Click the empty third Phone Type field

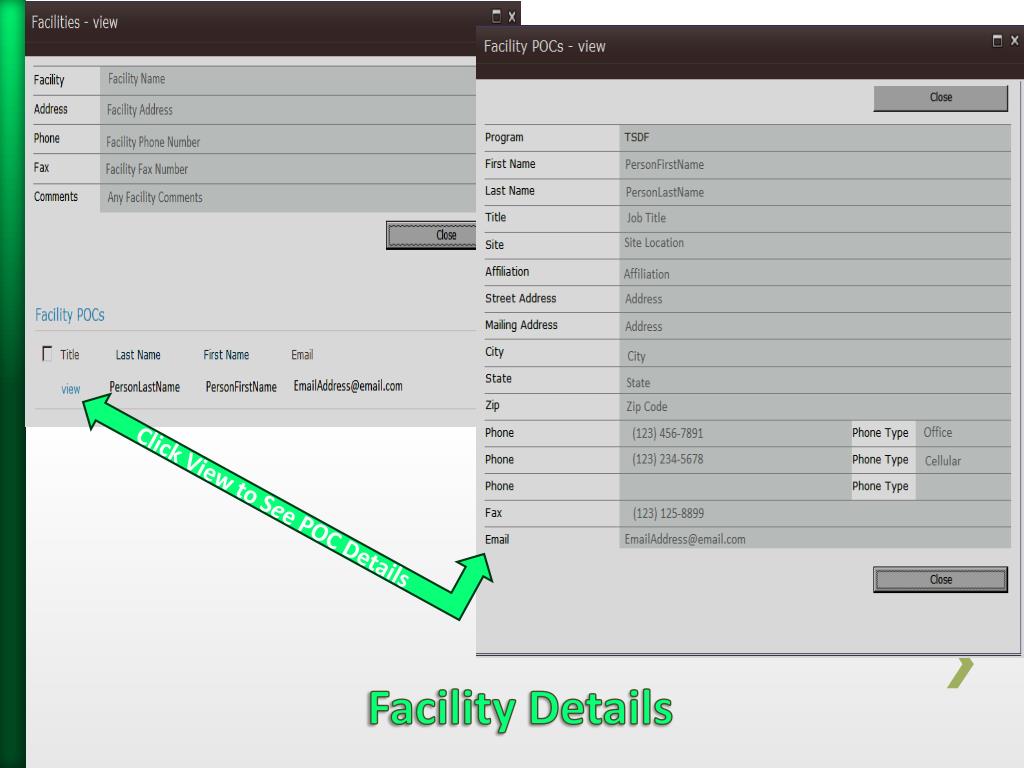coord(963,487)
